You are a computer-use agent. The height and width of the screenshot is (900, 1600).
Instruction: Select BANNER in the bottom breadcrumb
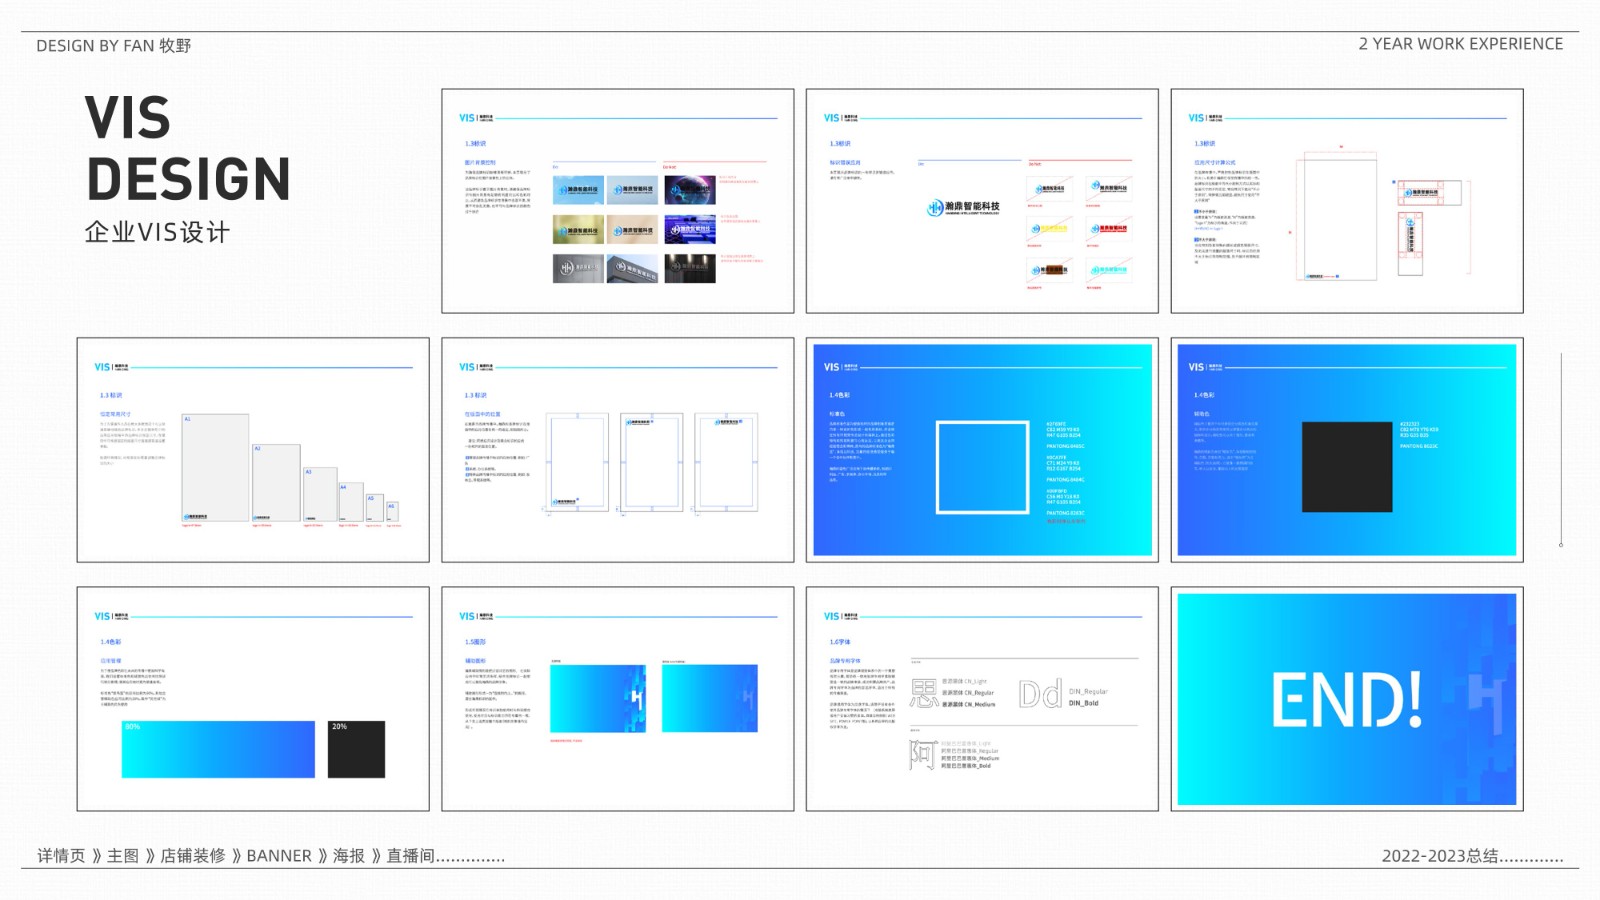[x=279, y=856]
